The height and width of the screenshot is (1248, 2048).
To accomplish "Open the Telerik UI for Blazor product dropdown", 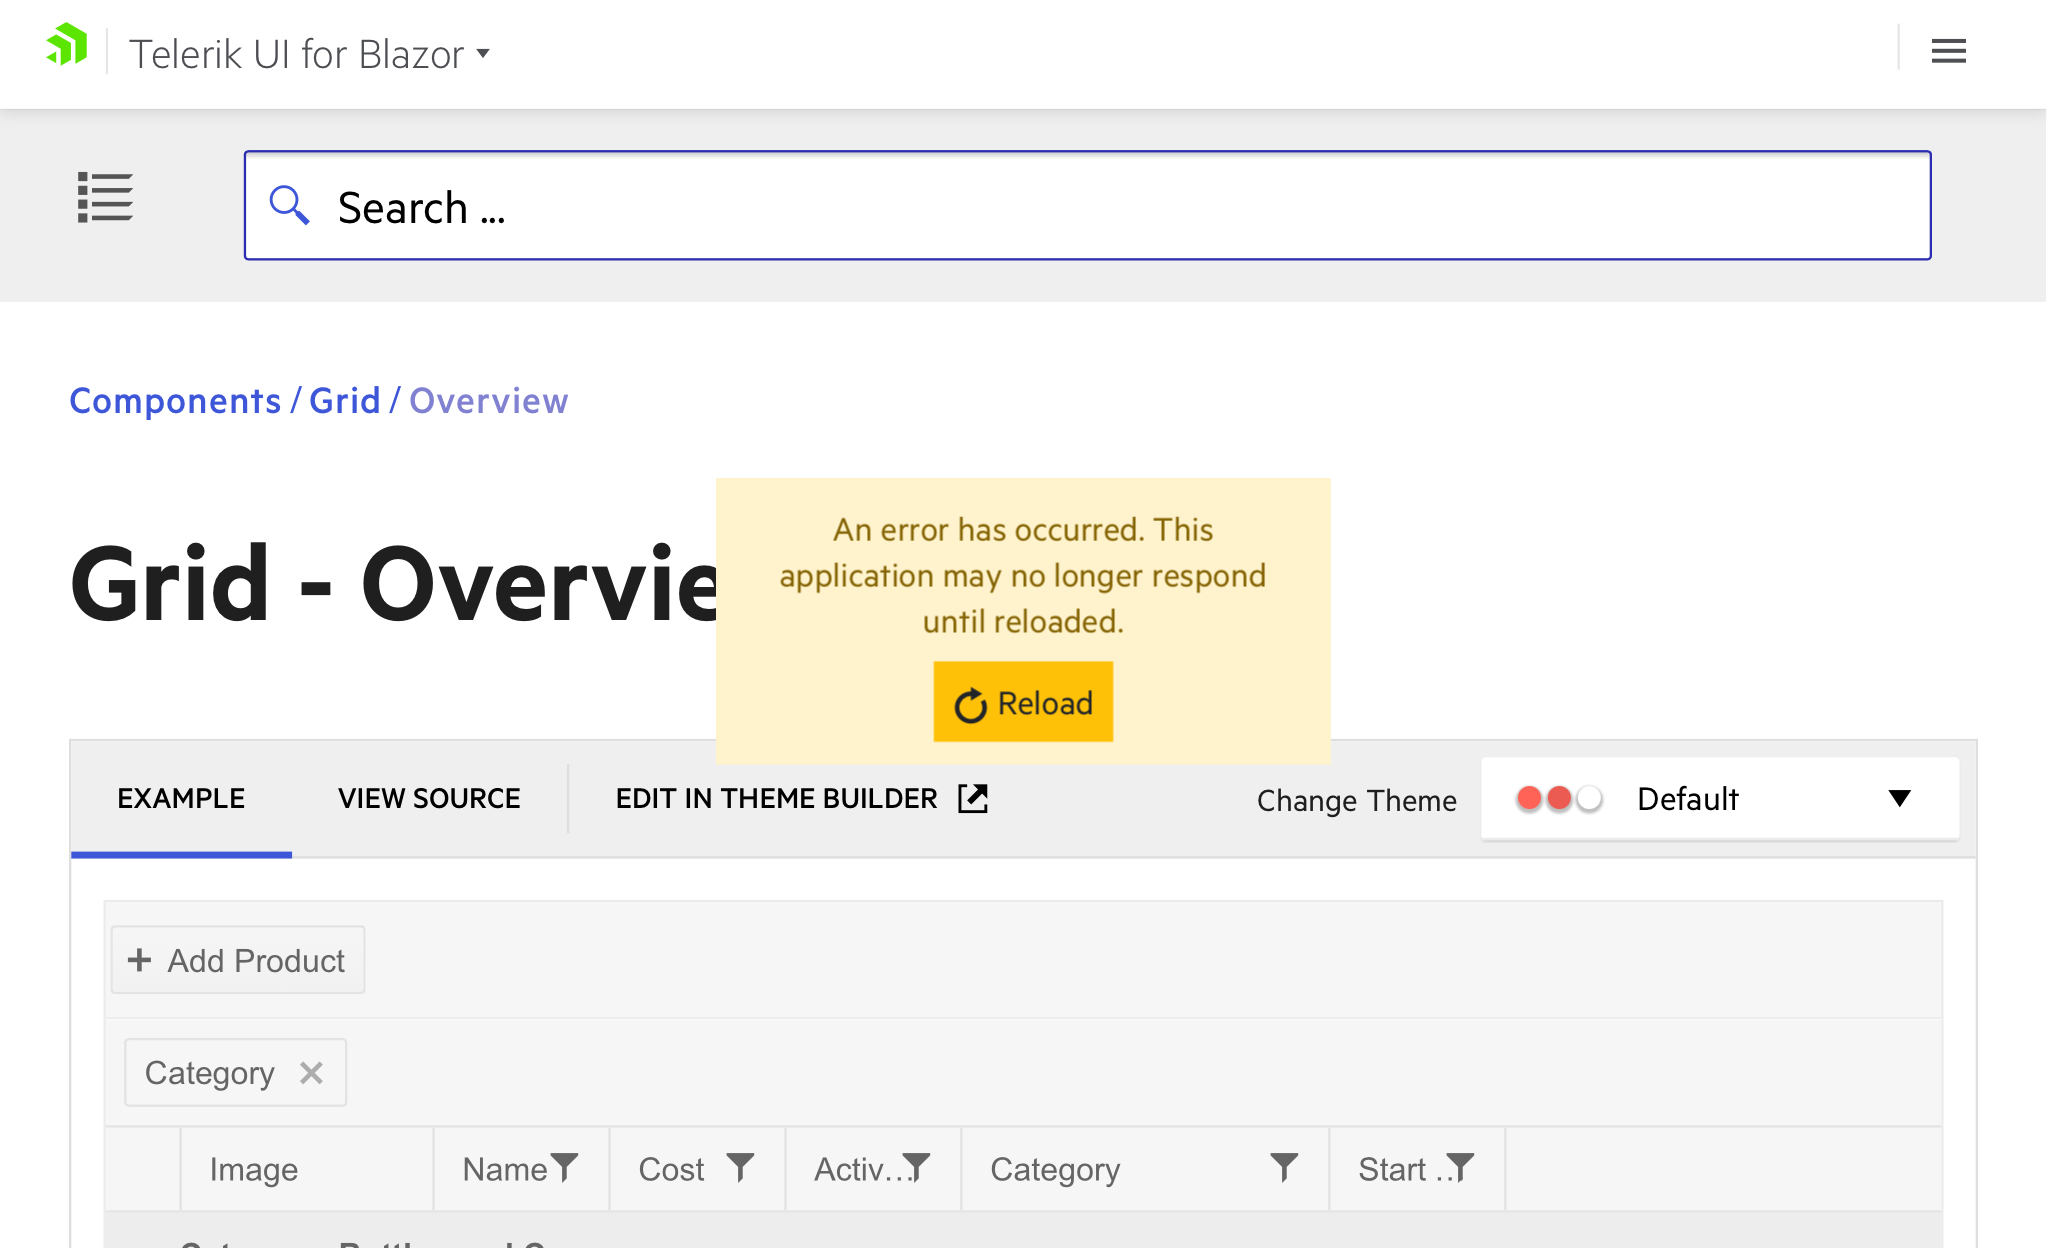I will pyautogui.click(x=309, y=54).
